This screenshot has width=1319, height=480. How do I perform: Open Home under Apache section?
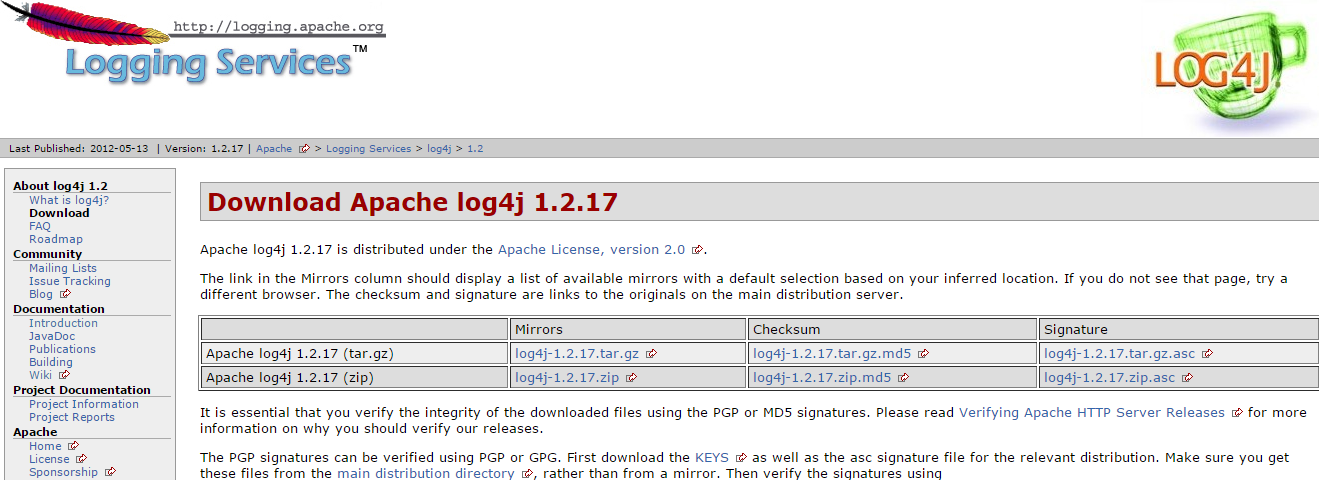point(45,446)
